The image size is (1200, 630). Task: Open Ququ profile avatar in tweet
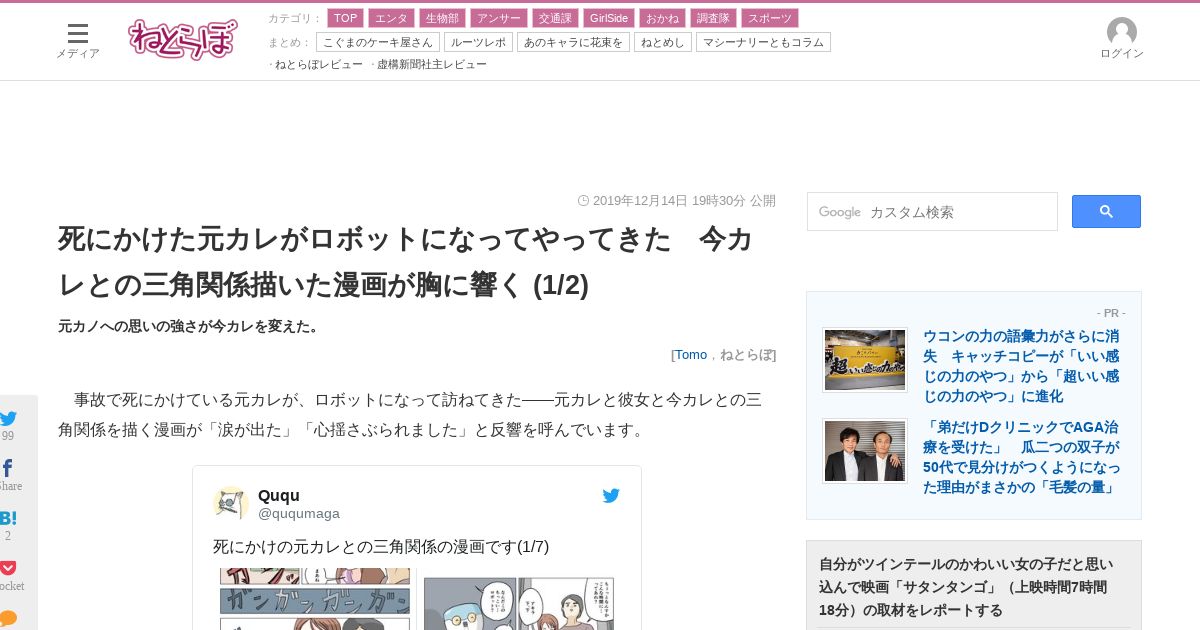click(231, 503)
